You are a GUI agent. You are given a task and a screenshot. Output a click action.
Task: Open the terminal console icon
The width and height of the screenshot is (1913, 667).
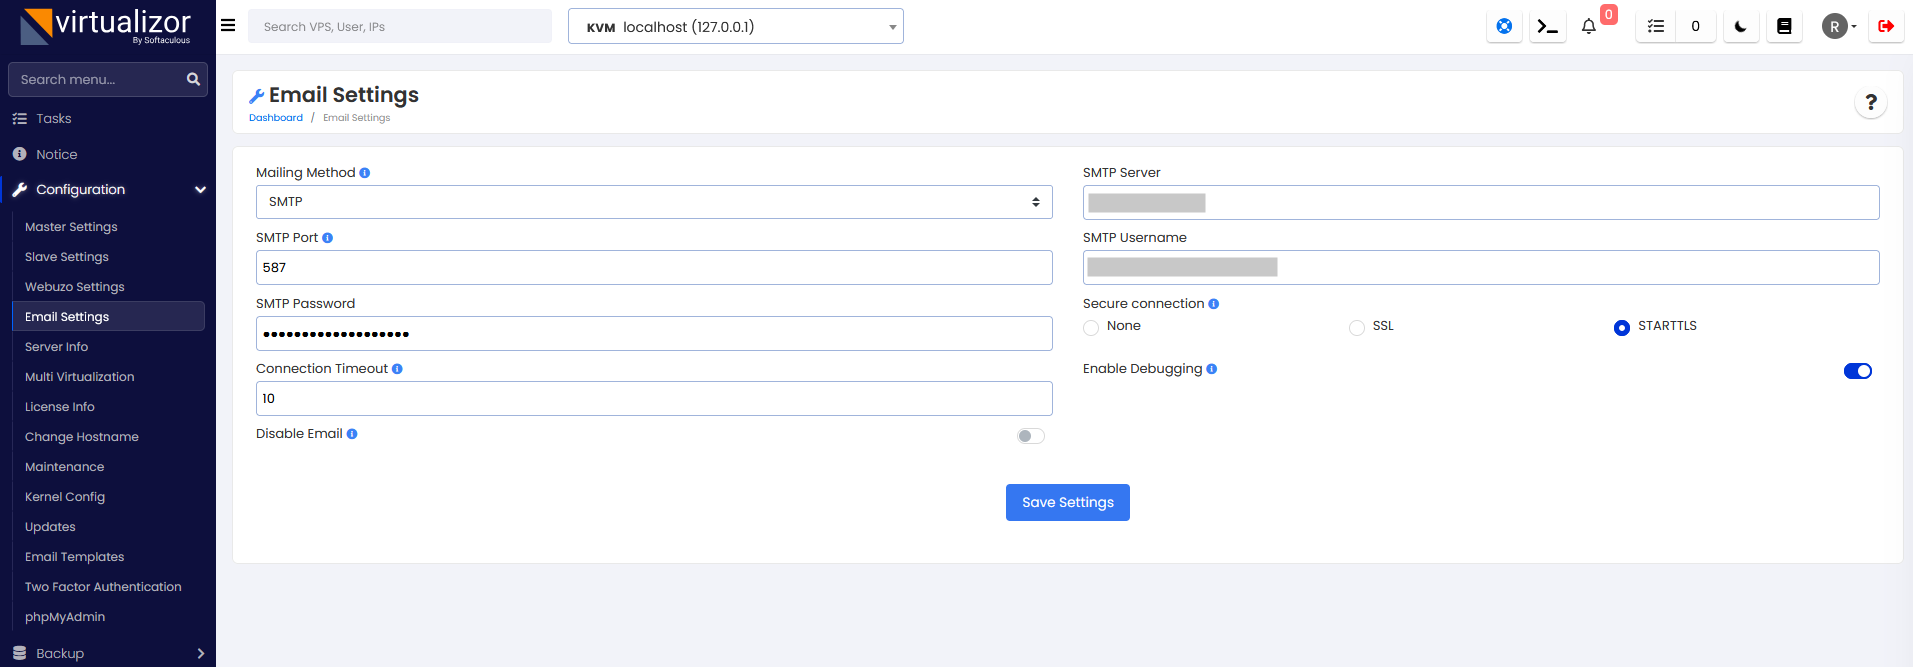point(1547,27)
